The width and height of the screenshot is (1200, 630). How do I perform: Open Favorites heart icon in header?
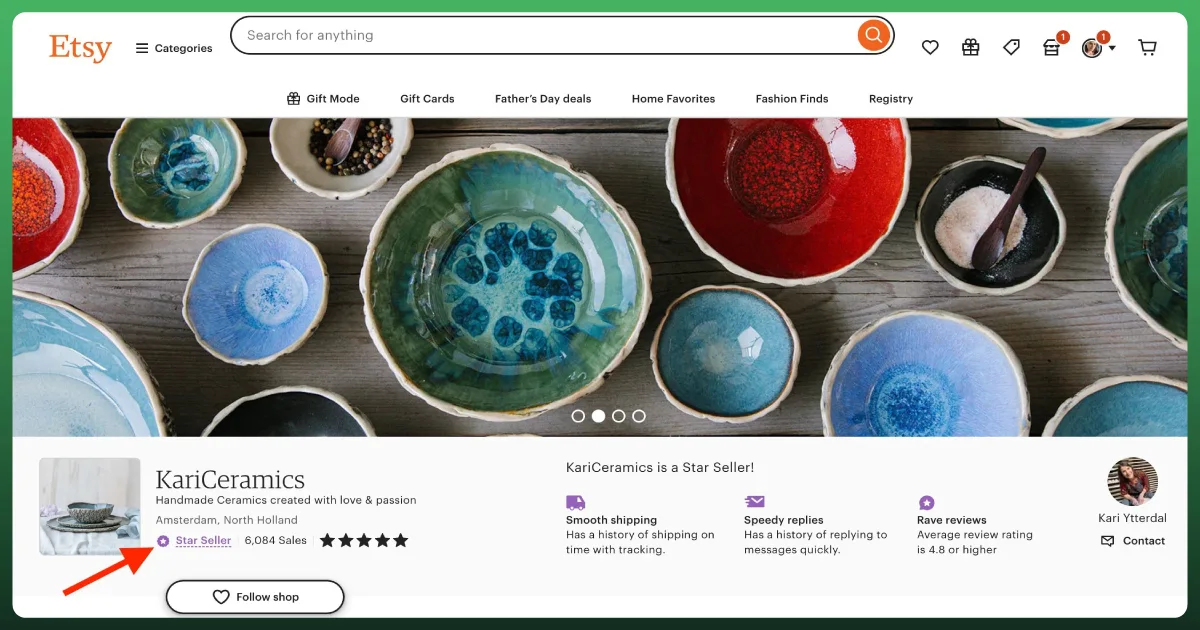click(930, 47)
